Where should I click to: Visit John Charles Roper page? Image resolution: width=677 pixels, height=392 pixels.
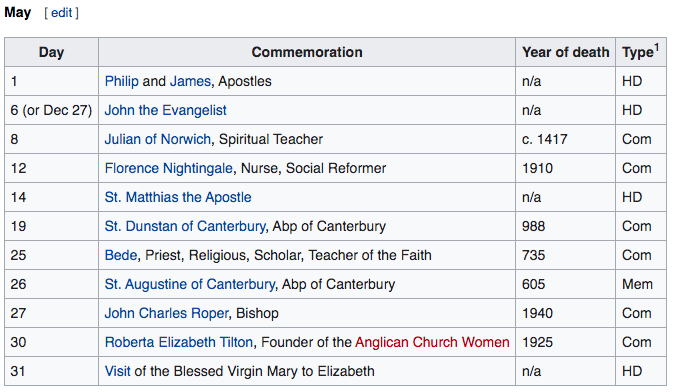point(166,313)
